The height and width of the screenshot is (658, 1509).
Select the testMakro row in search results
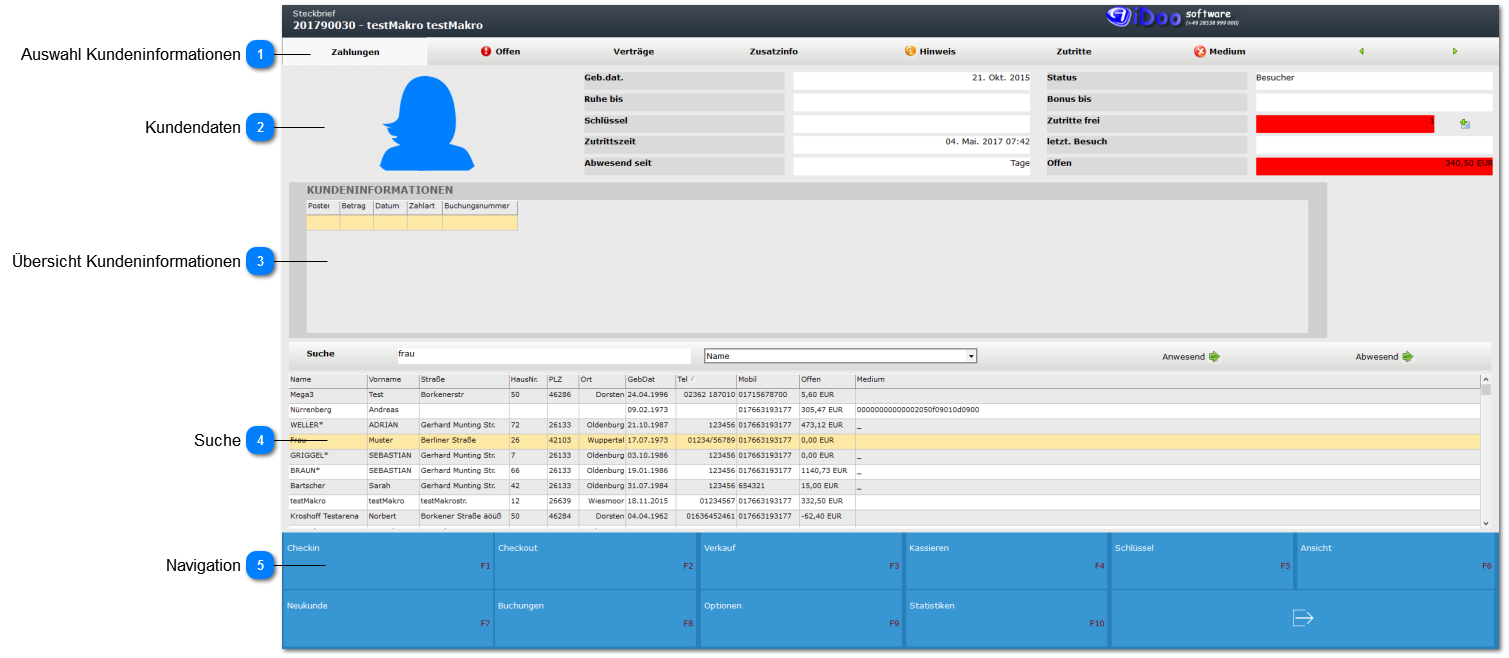pos(884,501)
